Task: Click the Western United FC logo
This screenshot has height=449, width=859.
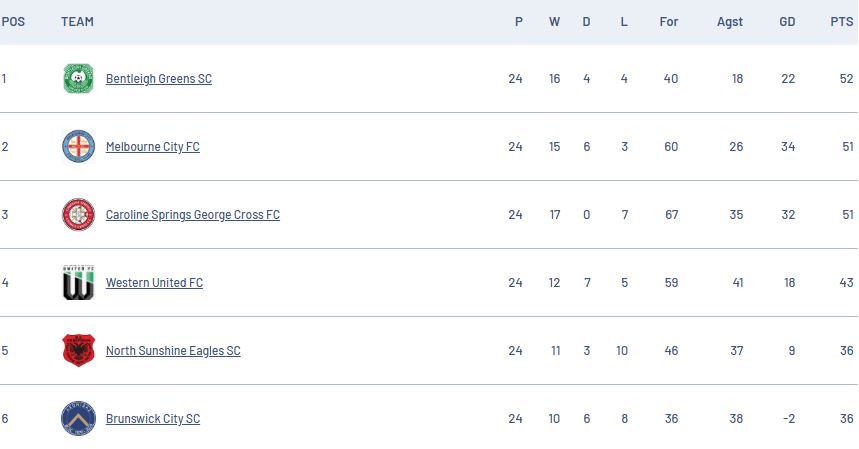Action: point(78,283)
